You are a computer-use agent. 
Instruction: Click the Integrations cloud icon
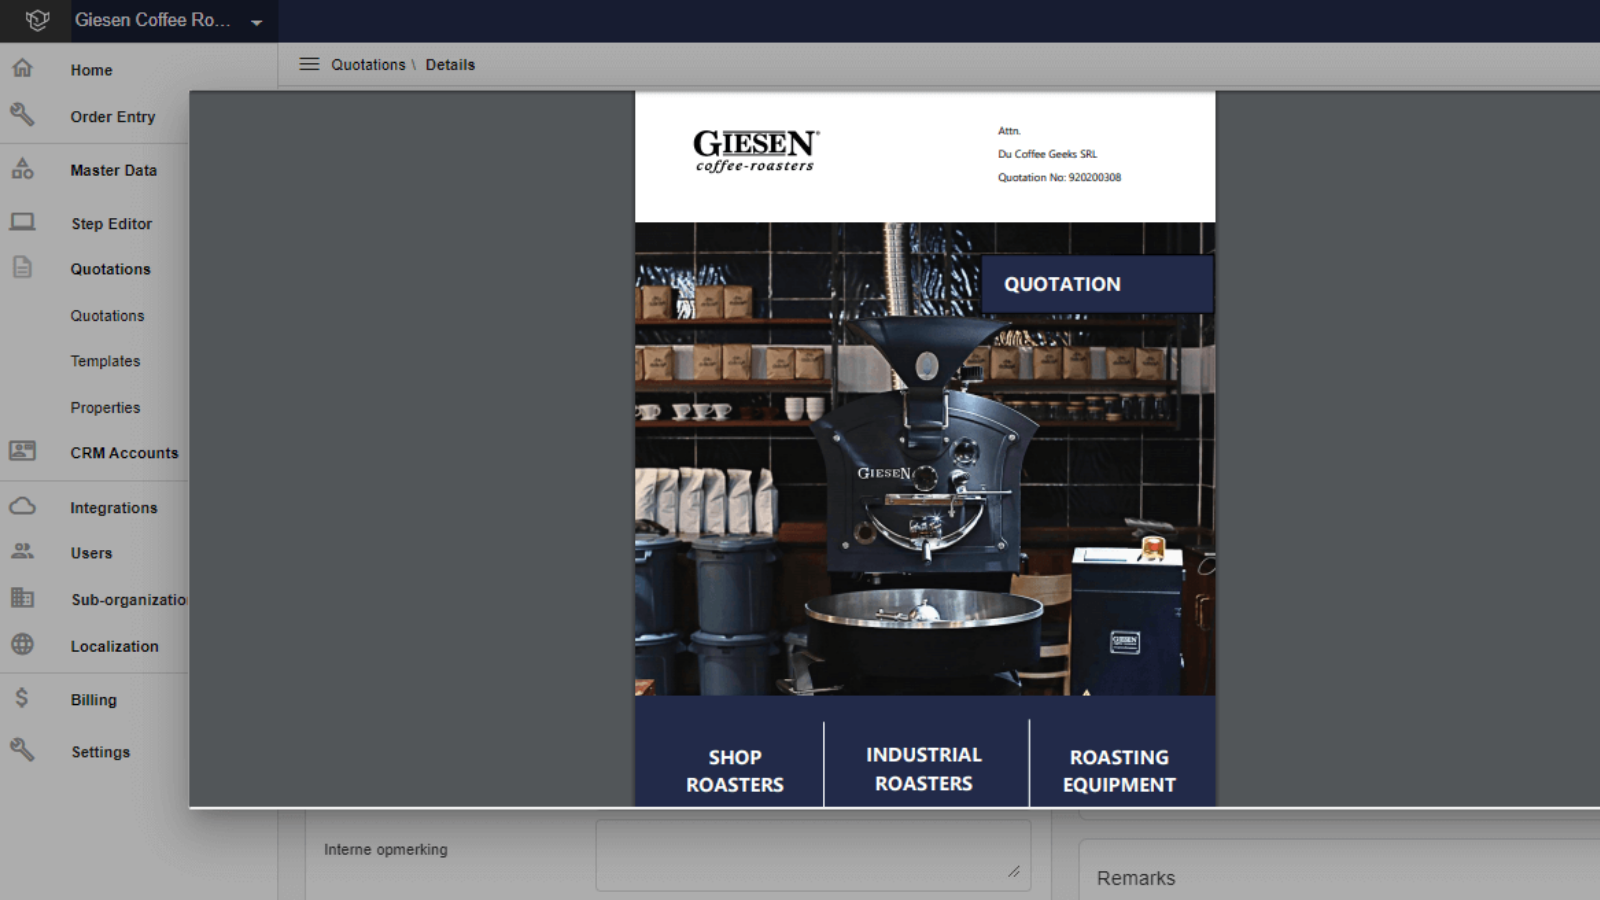(x=22, y=506)
